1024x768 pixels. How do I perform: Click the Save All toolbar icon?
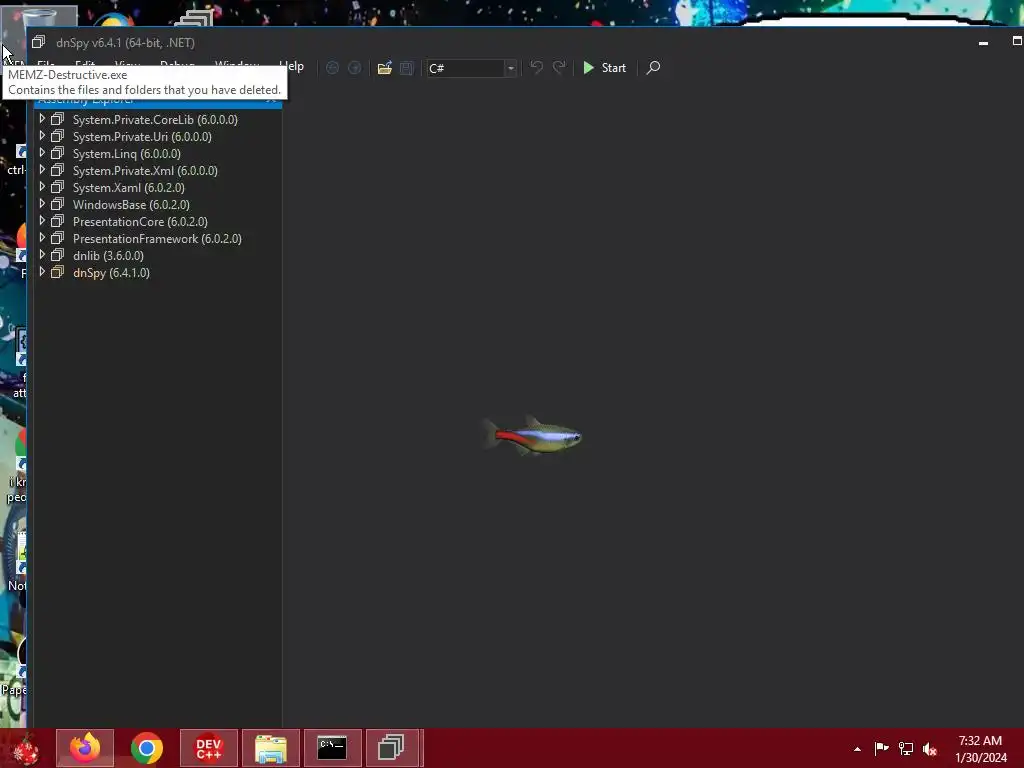(407, 68)
